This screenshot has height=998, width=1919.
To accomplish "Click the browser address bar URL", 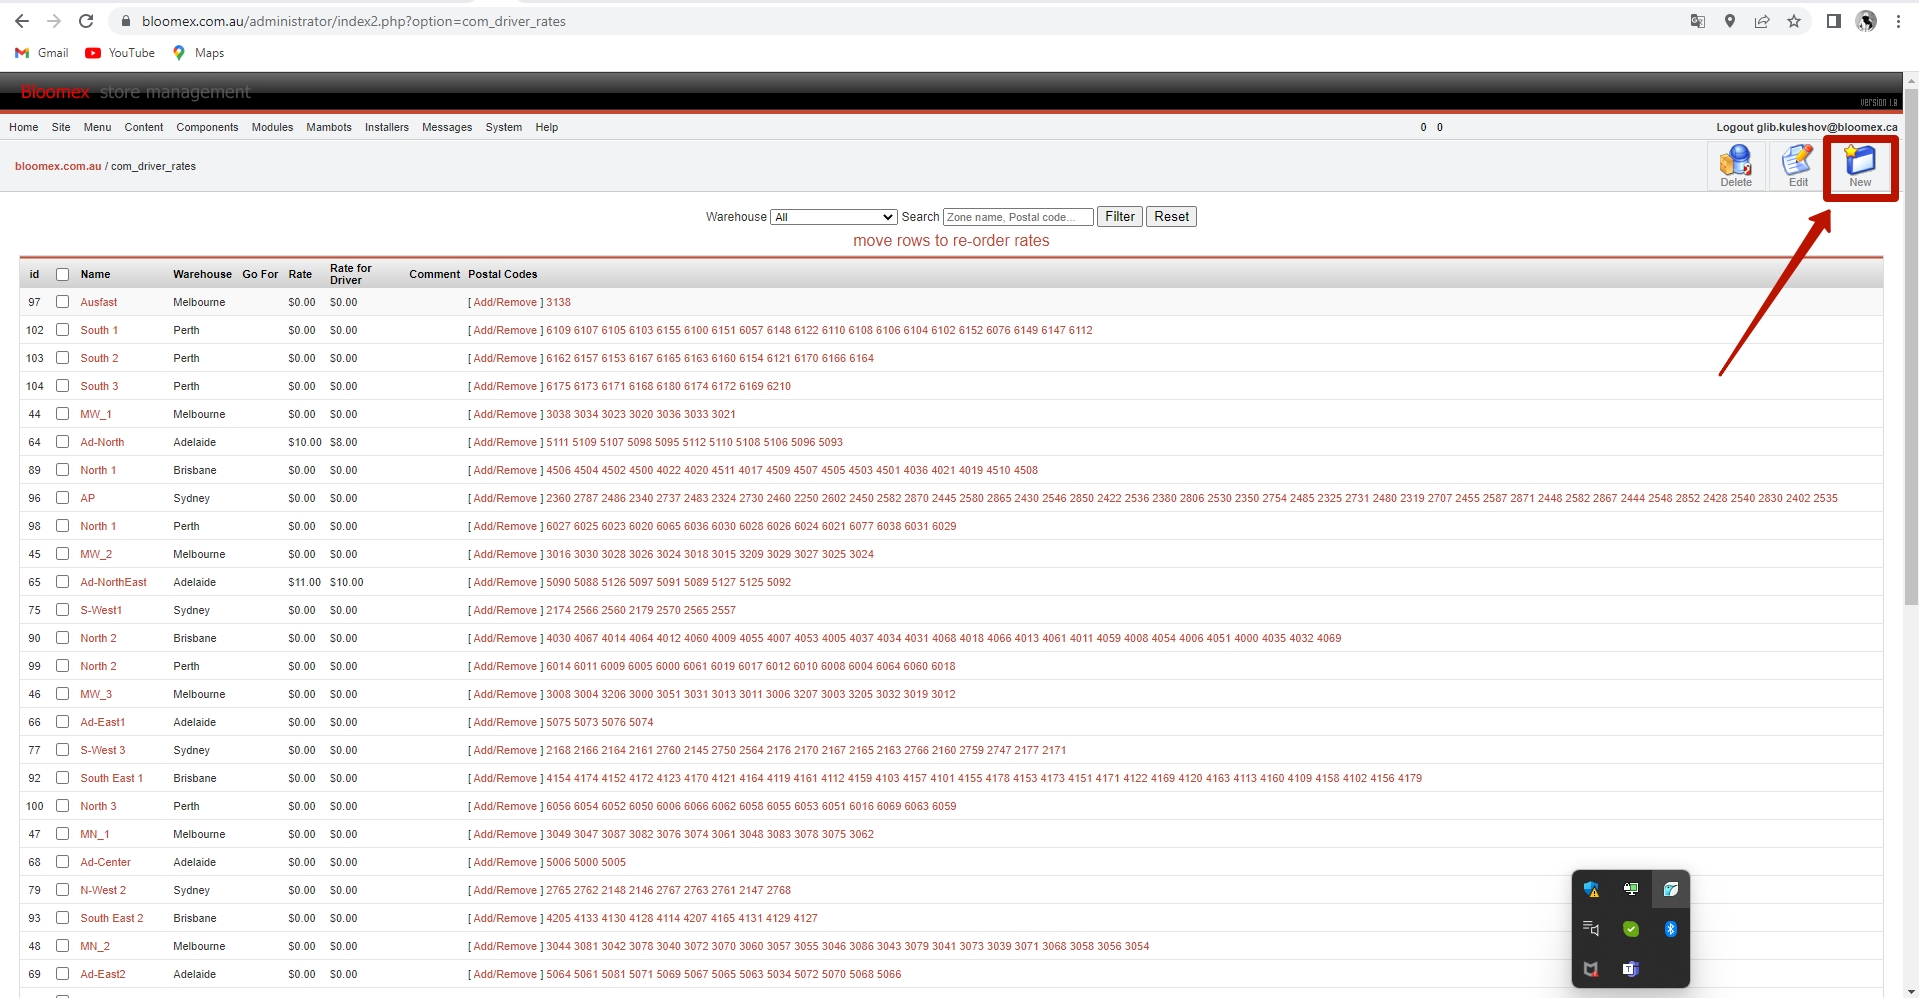I will click(354, 21).
